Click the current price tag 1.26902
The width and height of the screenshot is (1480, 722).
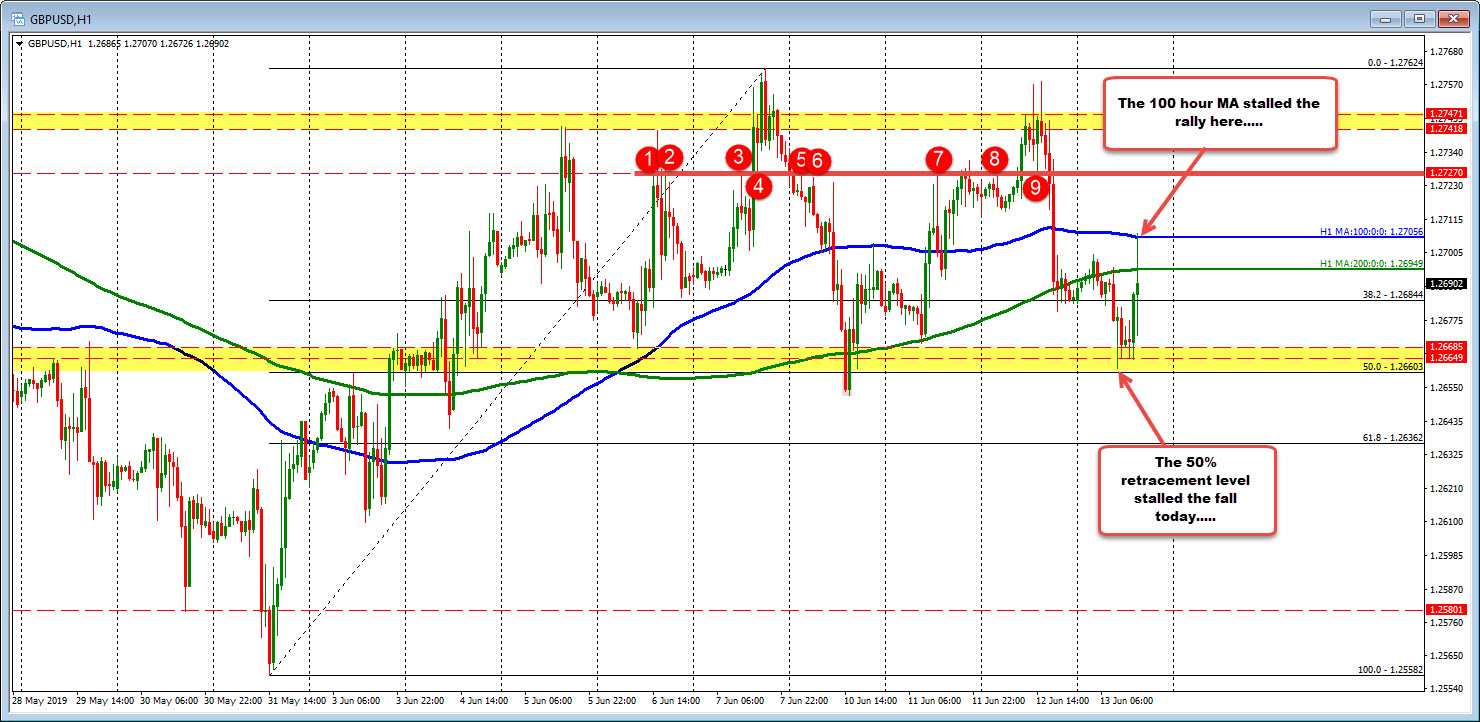point(1447,284)
